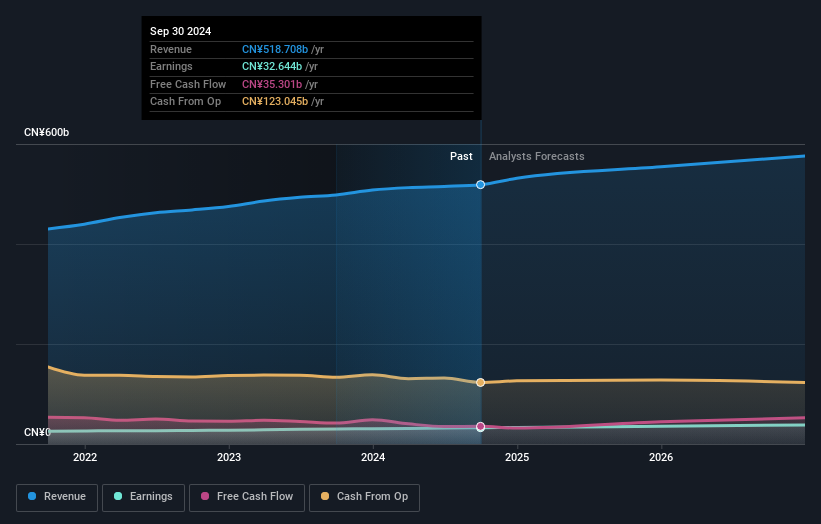Screen dimensions: 821x524
Task: Toggle the Cash From Op legend series
Action: 364,497
